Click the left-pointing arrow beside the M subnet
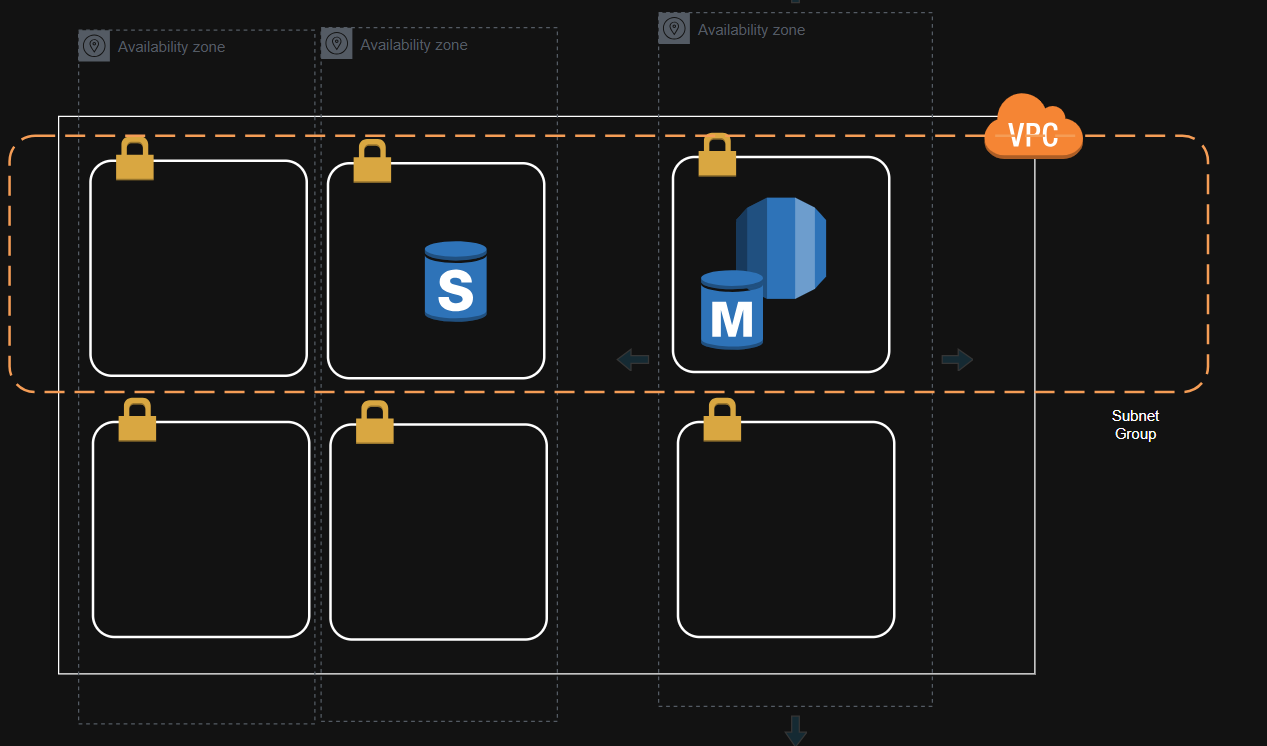 [x=633, y=359]
